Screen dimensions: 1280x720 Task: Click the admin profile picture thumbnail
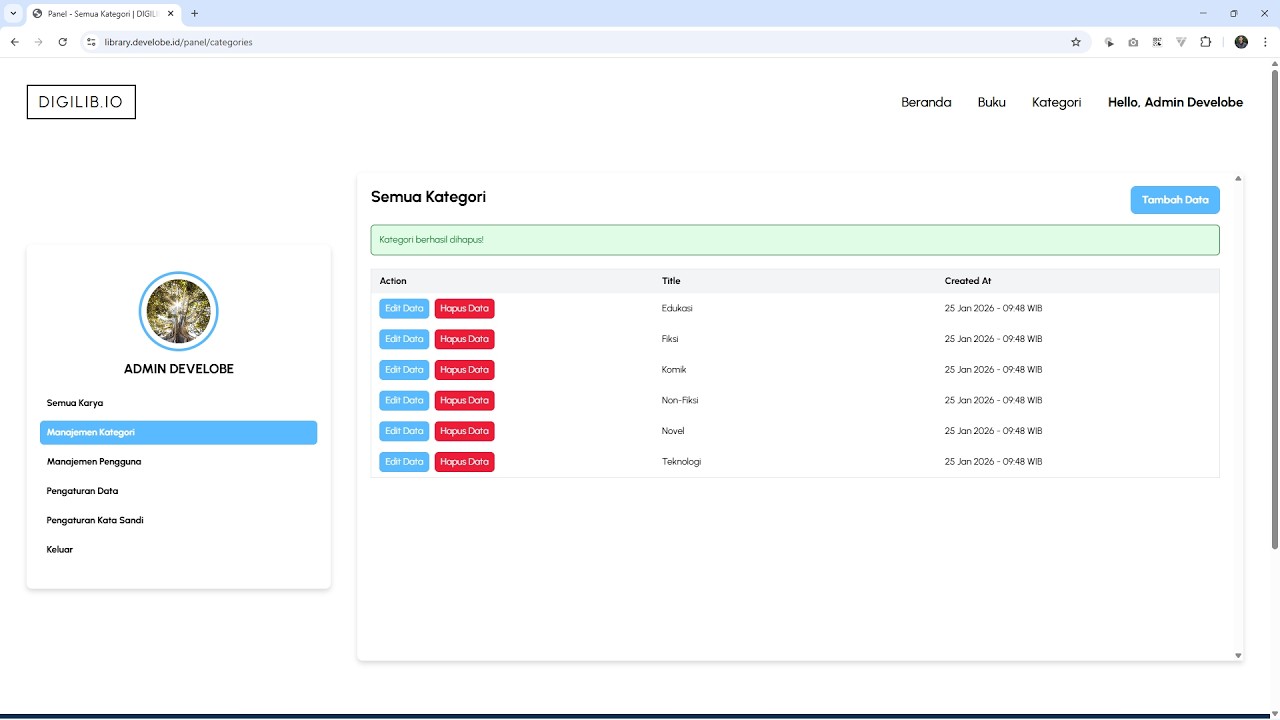pyautogui.click(x=178, y=311)
